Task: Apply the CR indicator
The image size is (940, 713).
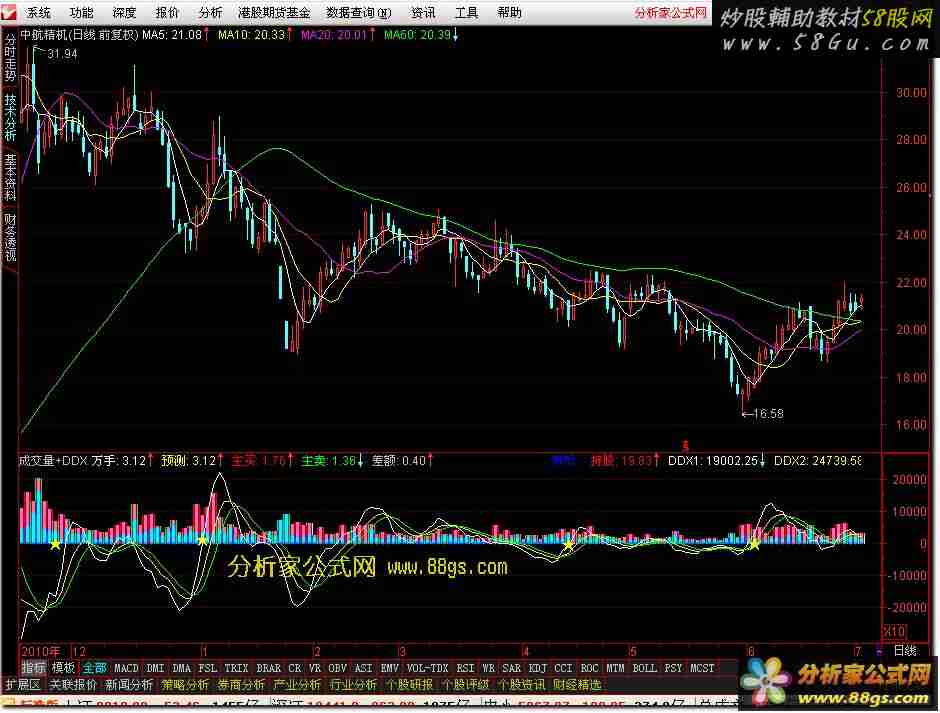Action: coord(294,667)
